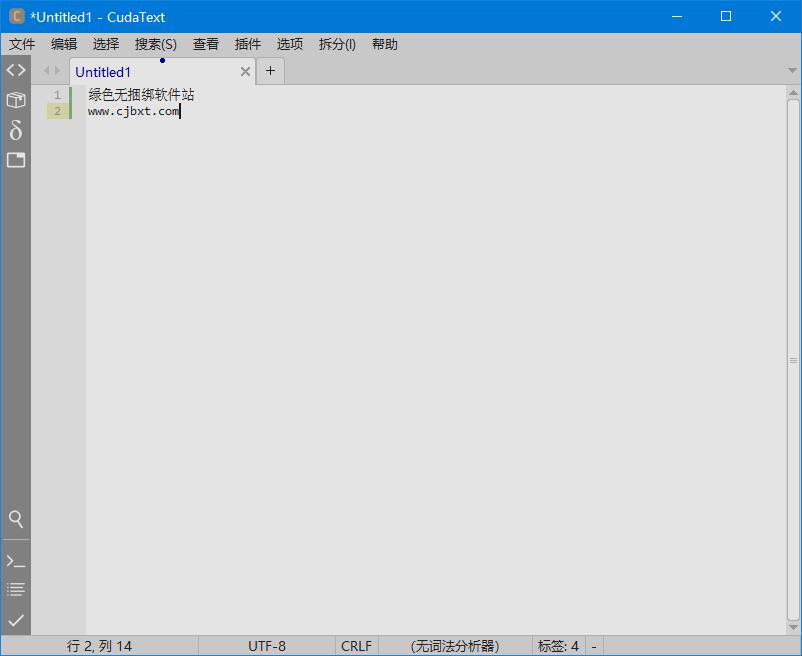The width and height of the screenshot is (802, 656).
Task: Open the Project manager cube icon
Action: tap(16, 100)
